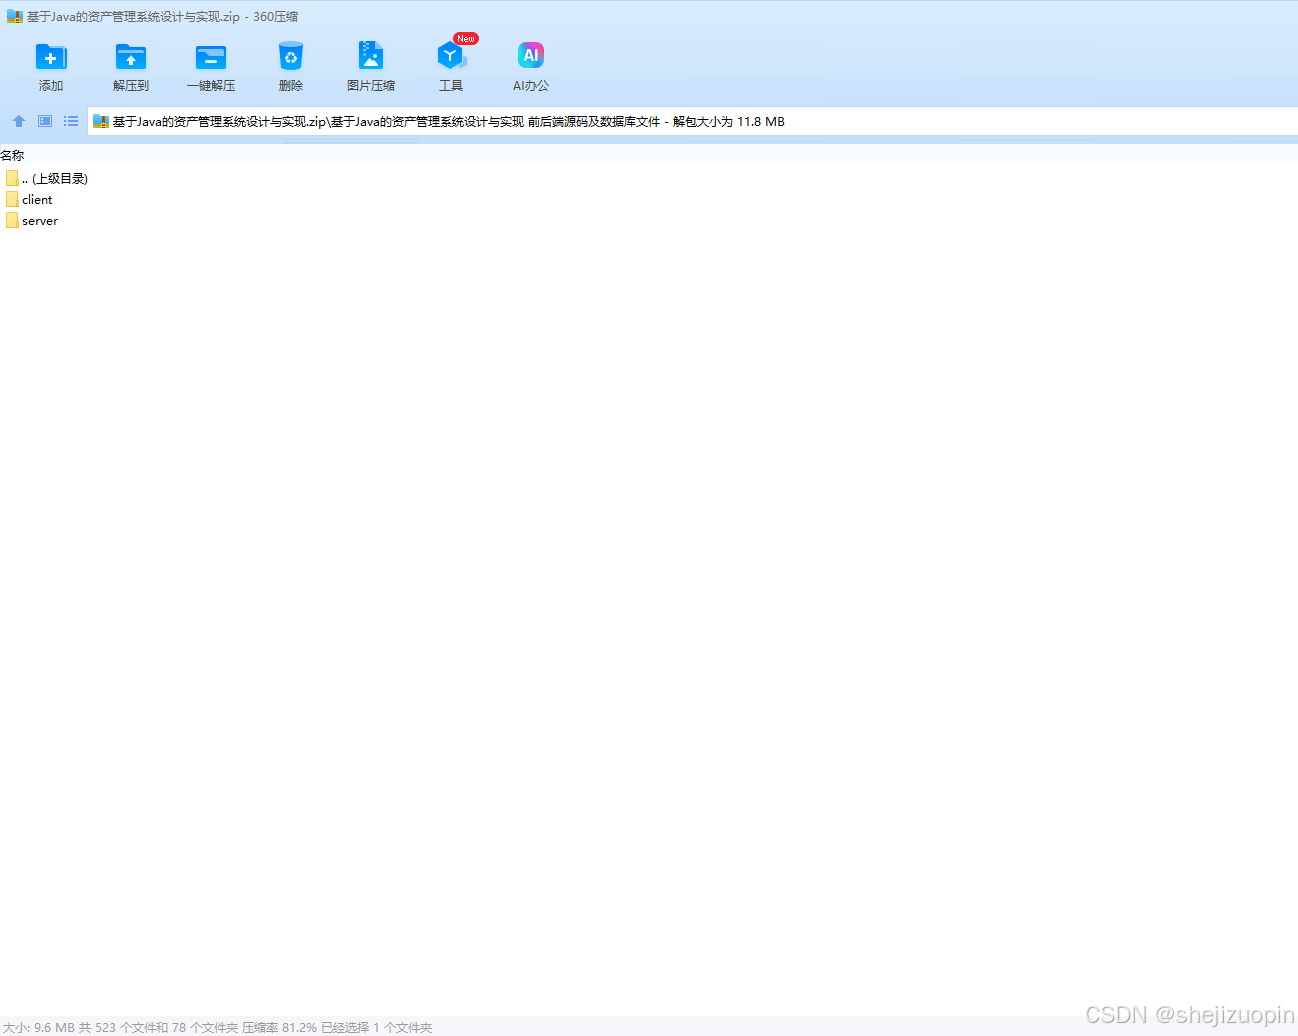Click the archive path address field
1298x1036 pixels.
693,122
